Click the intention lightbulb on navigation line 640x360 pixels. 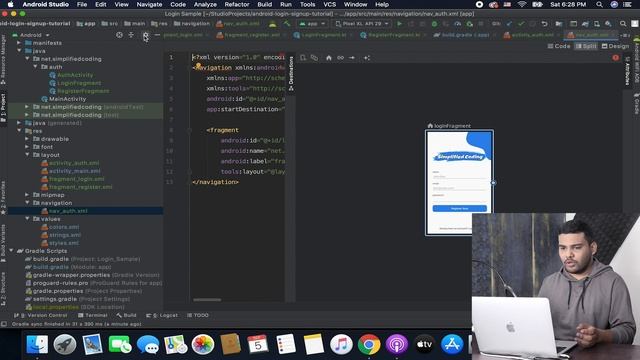click(198, 65)
